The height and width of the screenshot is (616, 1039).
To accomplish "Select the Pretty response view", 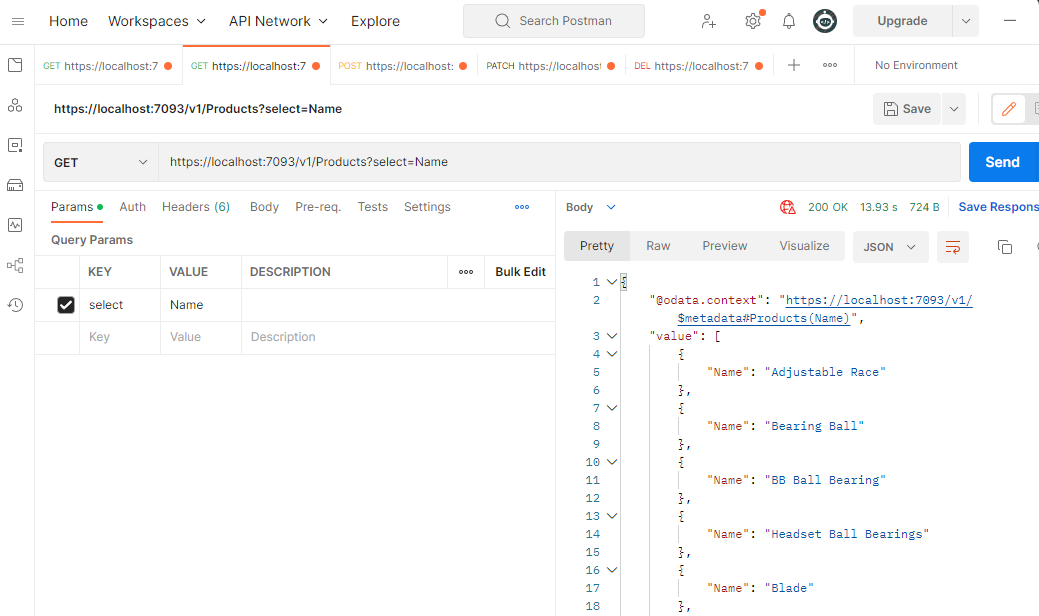I will click(596, 246).
